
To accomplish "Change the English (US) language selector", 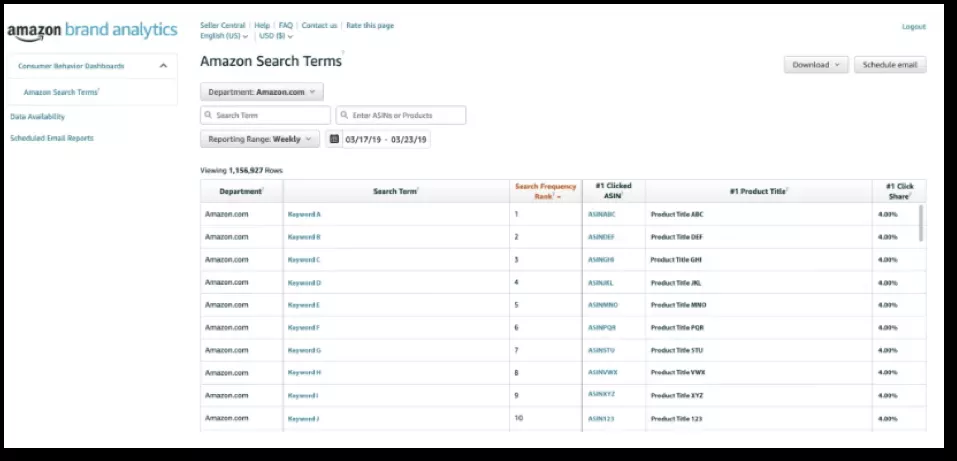I will [224, 36].
